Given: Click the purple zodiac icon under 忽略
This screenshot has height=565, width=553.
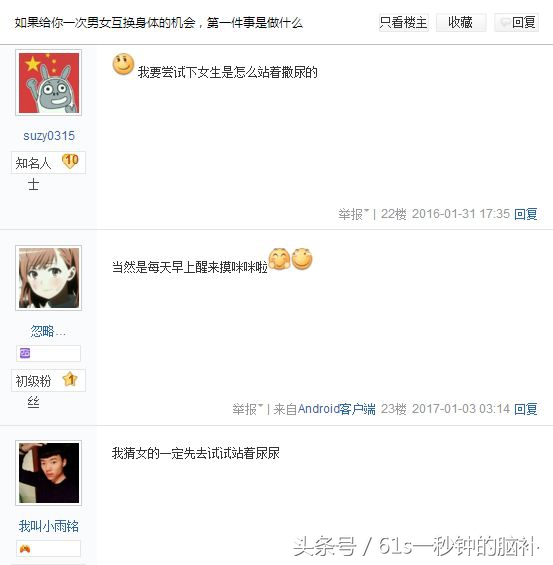Looking at the screenshot, I should tap(25, 353).
